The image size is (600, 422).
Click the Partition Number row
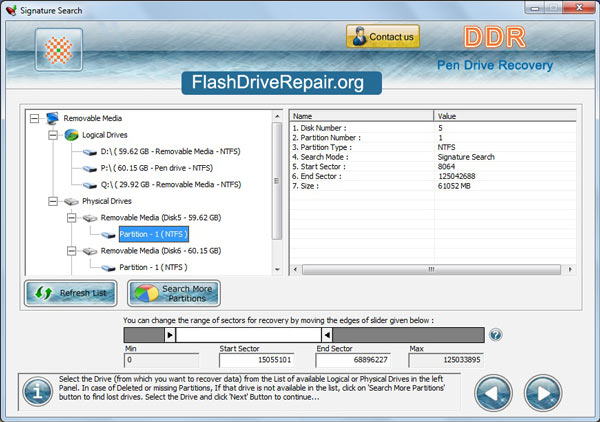click(433, 137)
